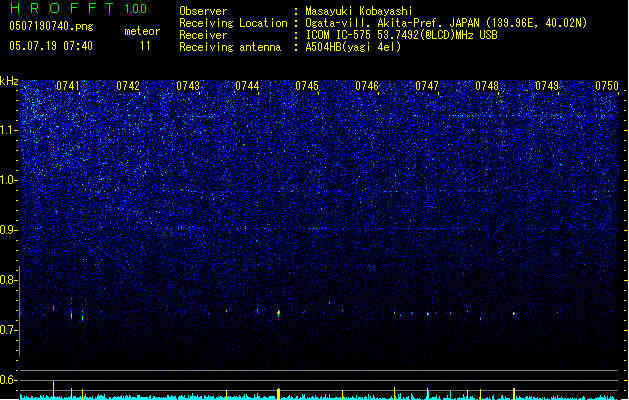This screenshot has width=629, height=400.
Task: Click the kHz axis unit label
Action: point(9,81)
